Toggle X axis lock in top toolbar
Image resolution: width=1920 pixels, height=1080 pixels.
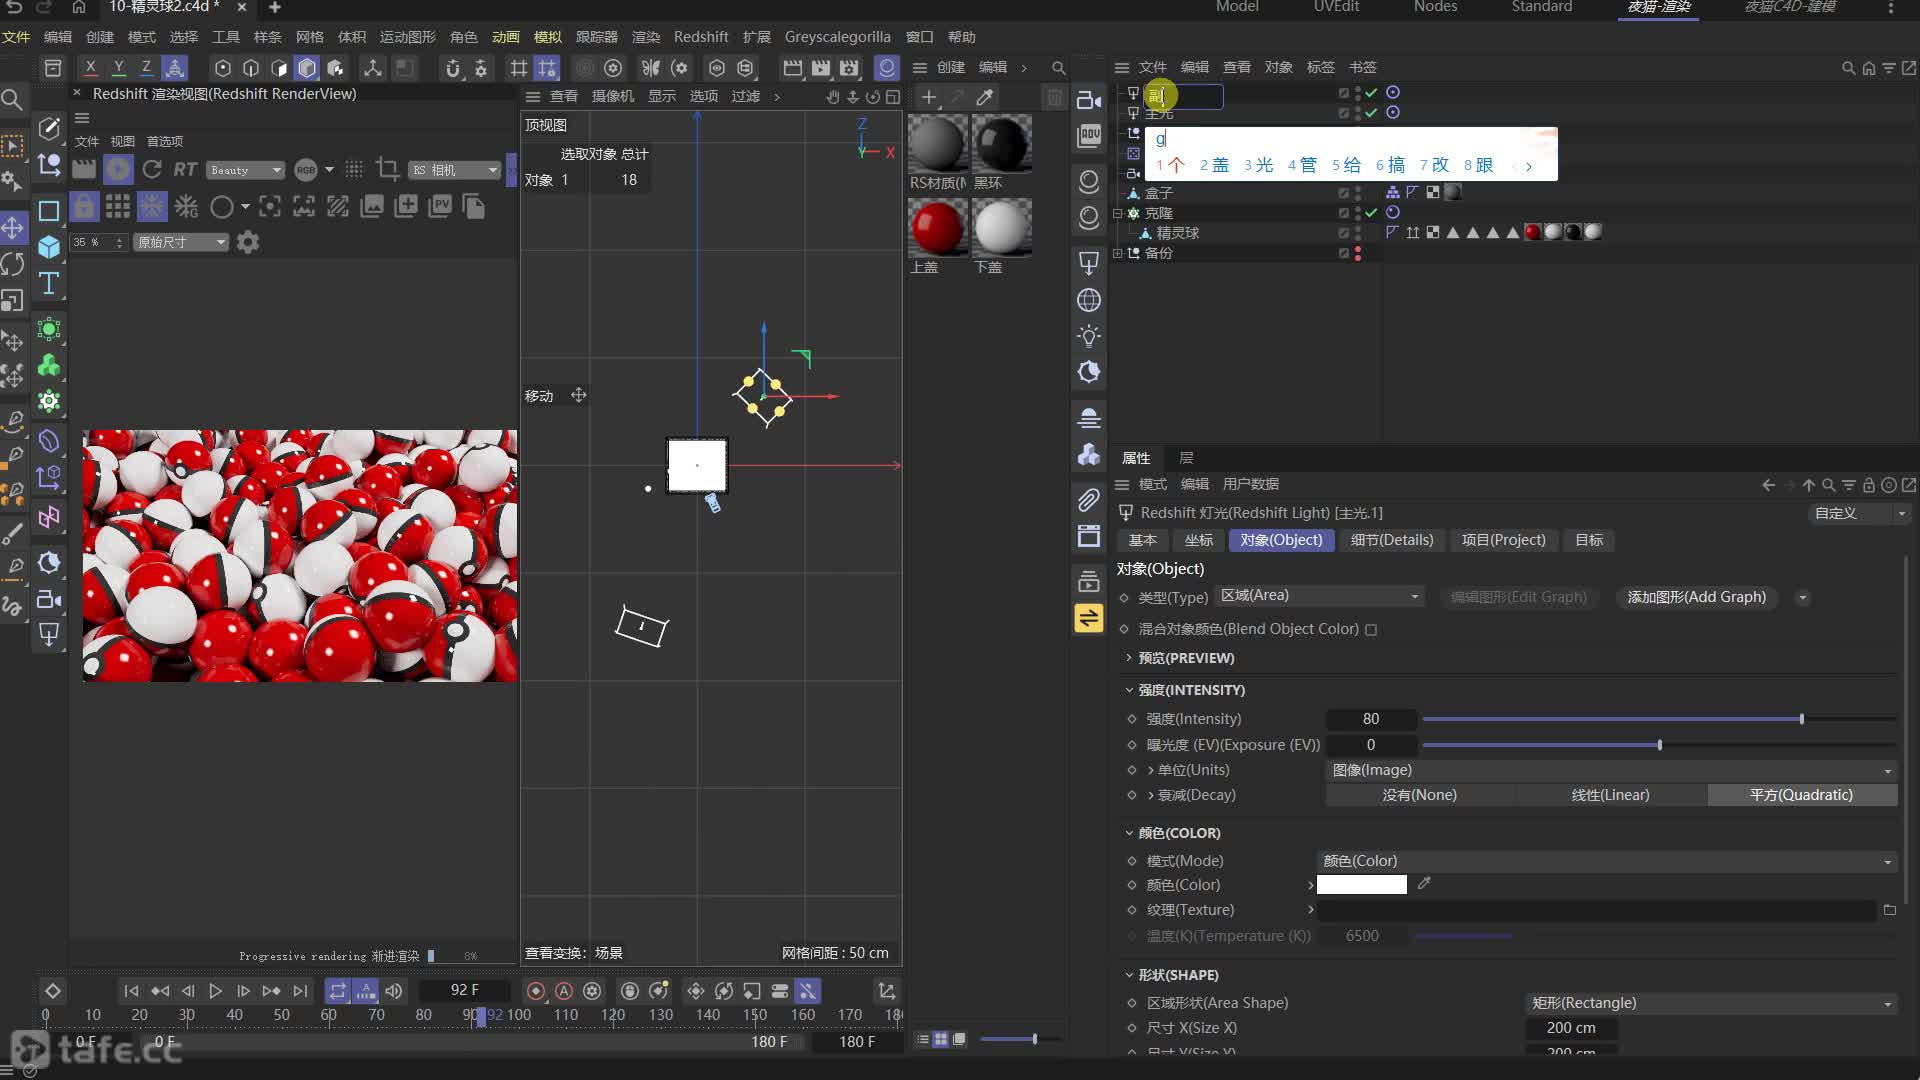click(x=90, y=68)
